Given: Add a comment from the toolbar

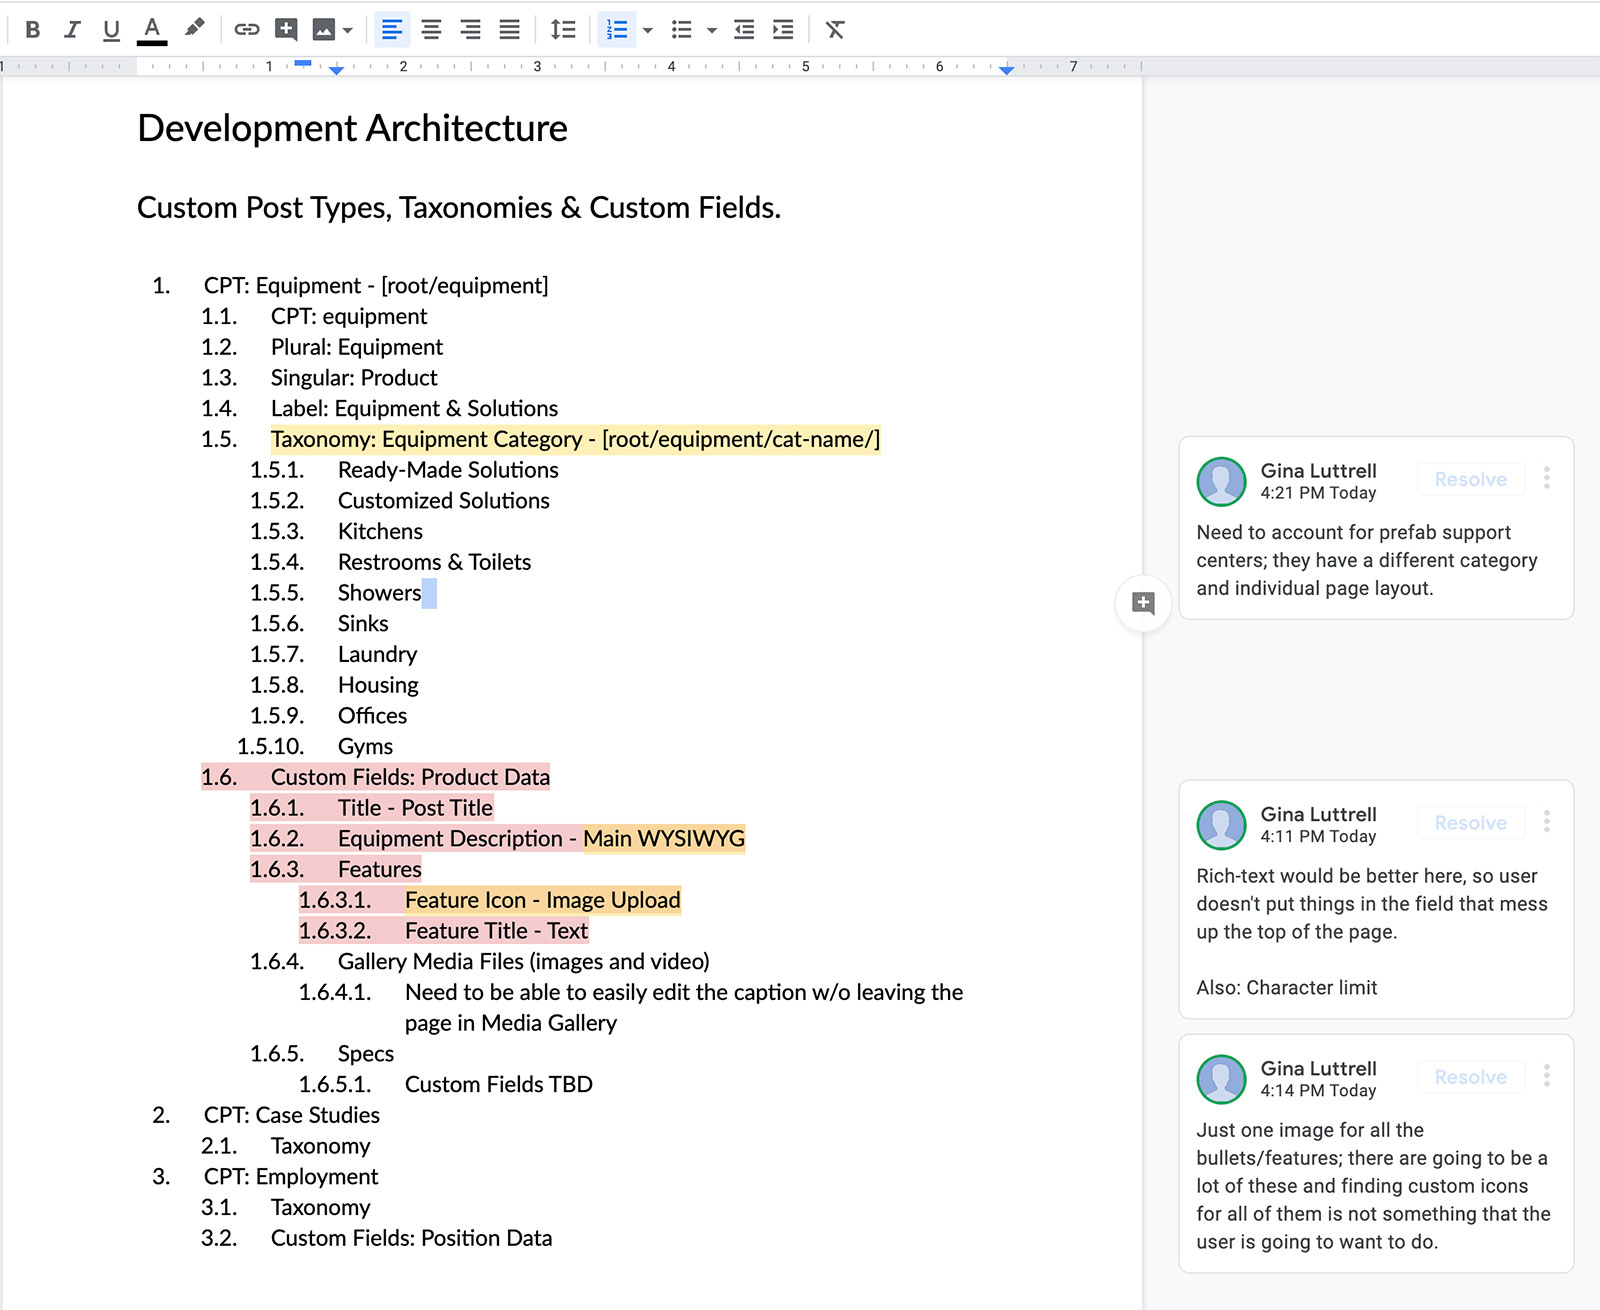Looking at the screenshot, I should point(286,30).
